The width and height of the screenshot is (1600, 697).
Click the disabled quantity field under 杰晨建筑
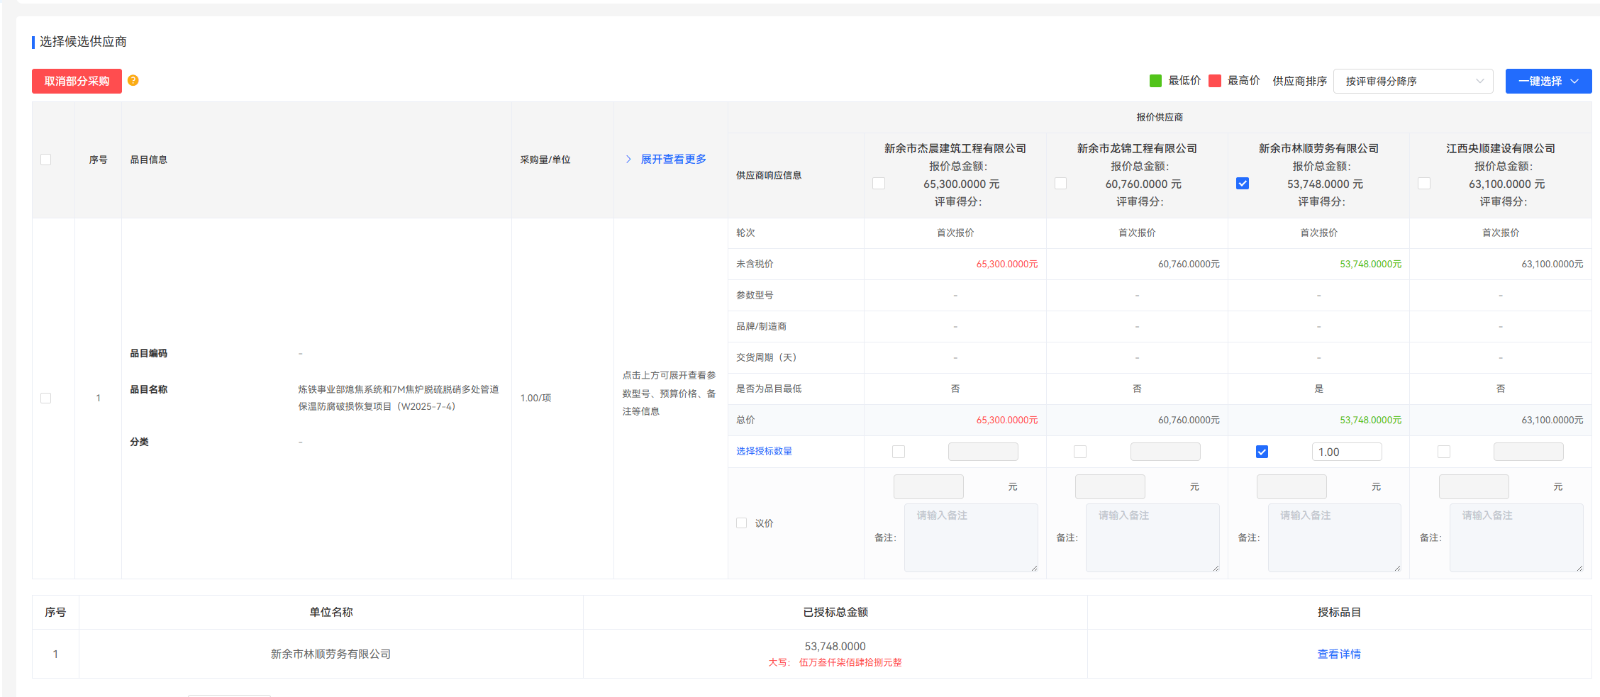[x=983, y=452]
